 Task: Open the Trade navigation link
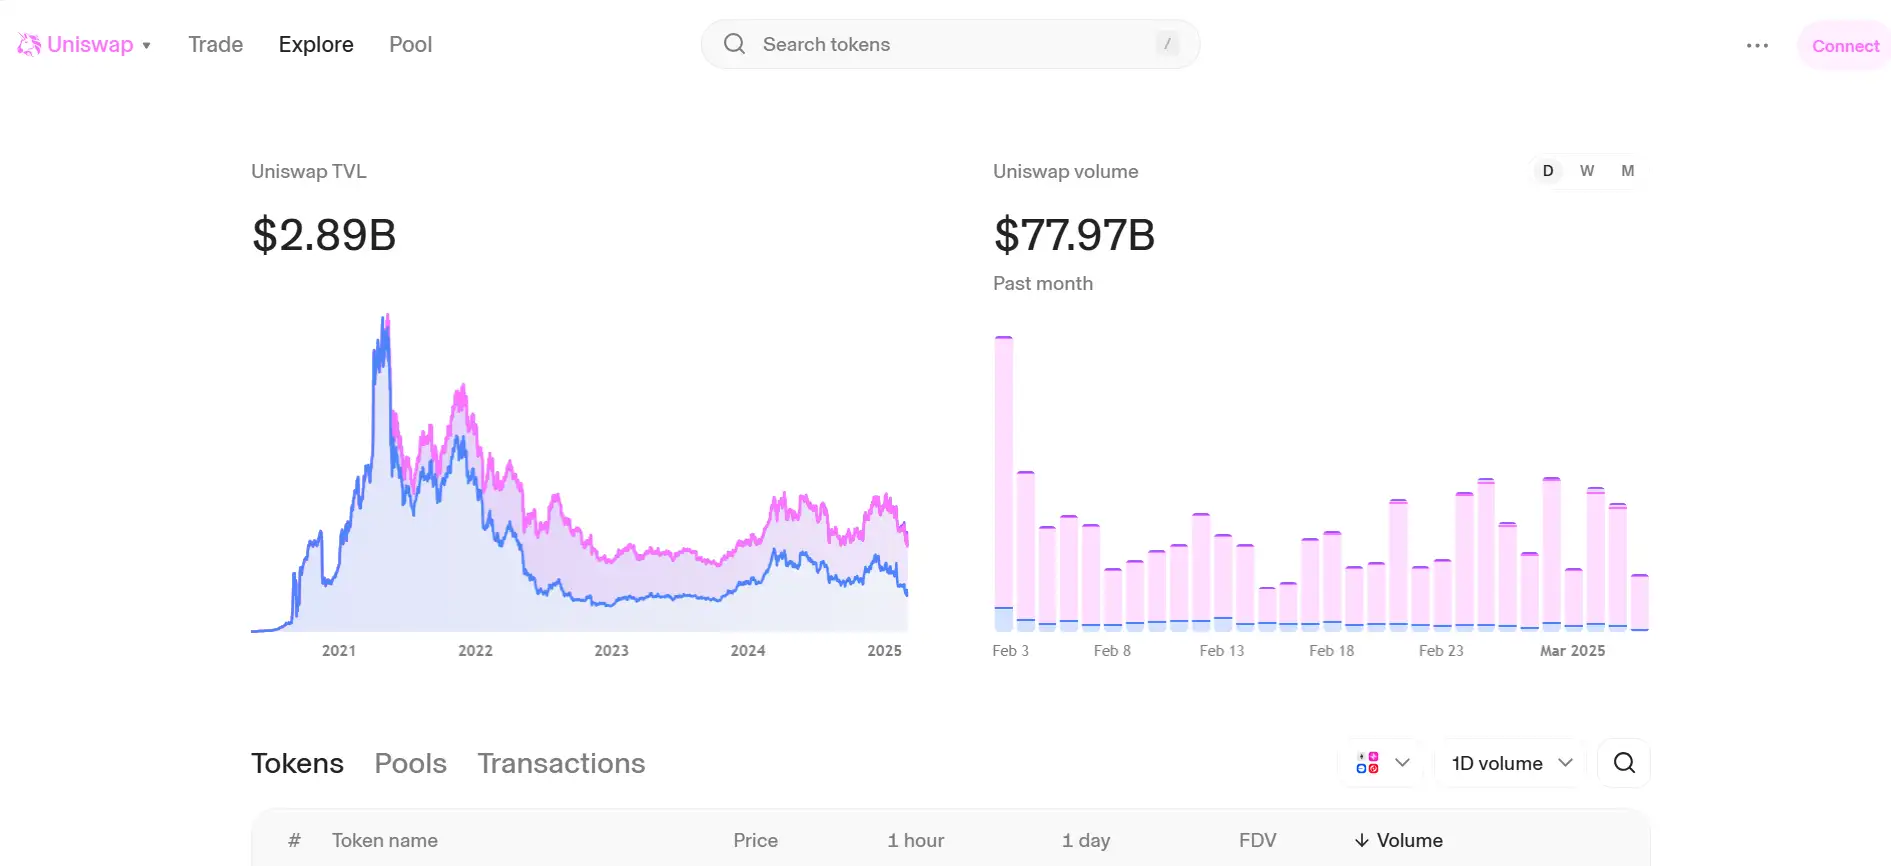pyautogui.click(x=215, y=45)
